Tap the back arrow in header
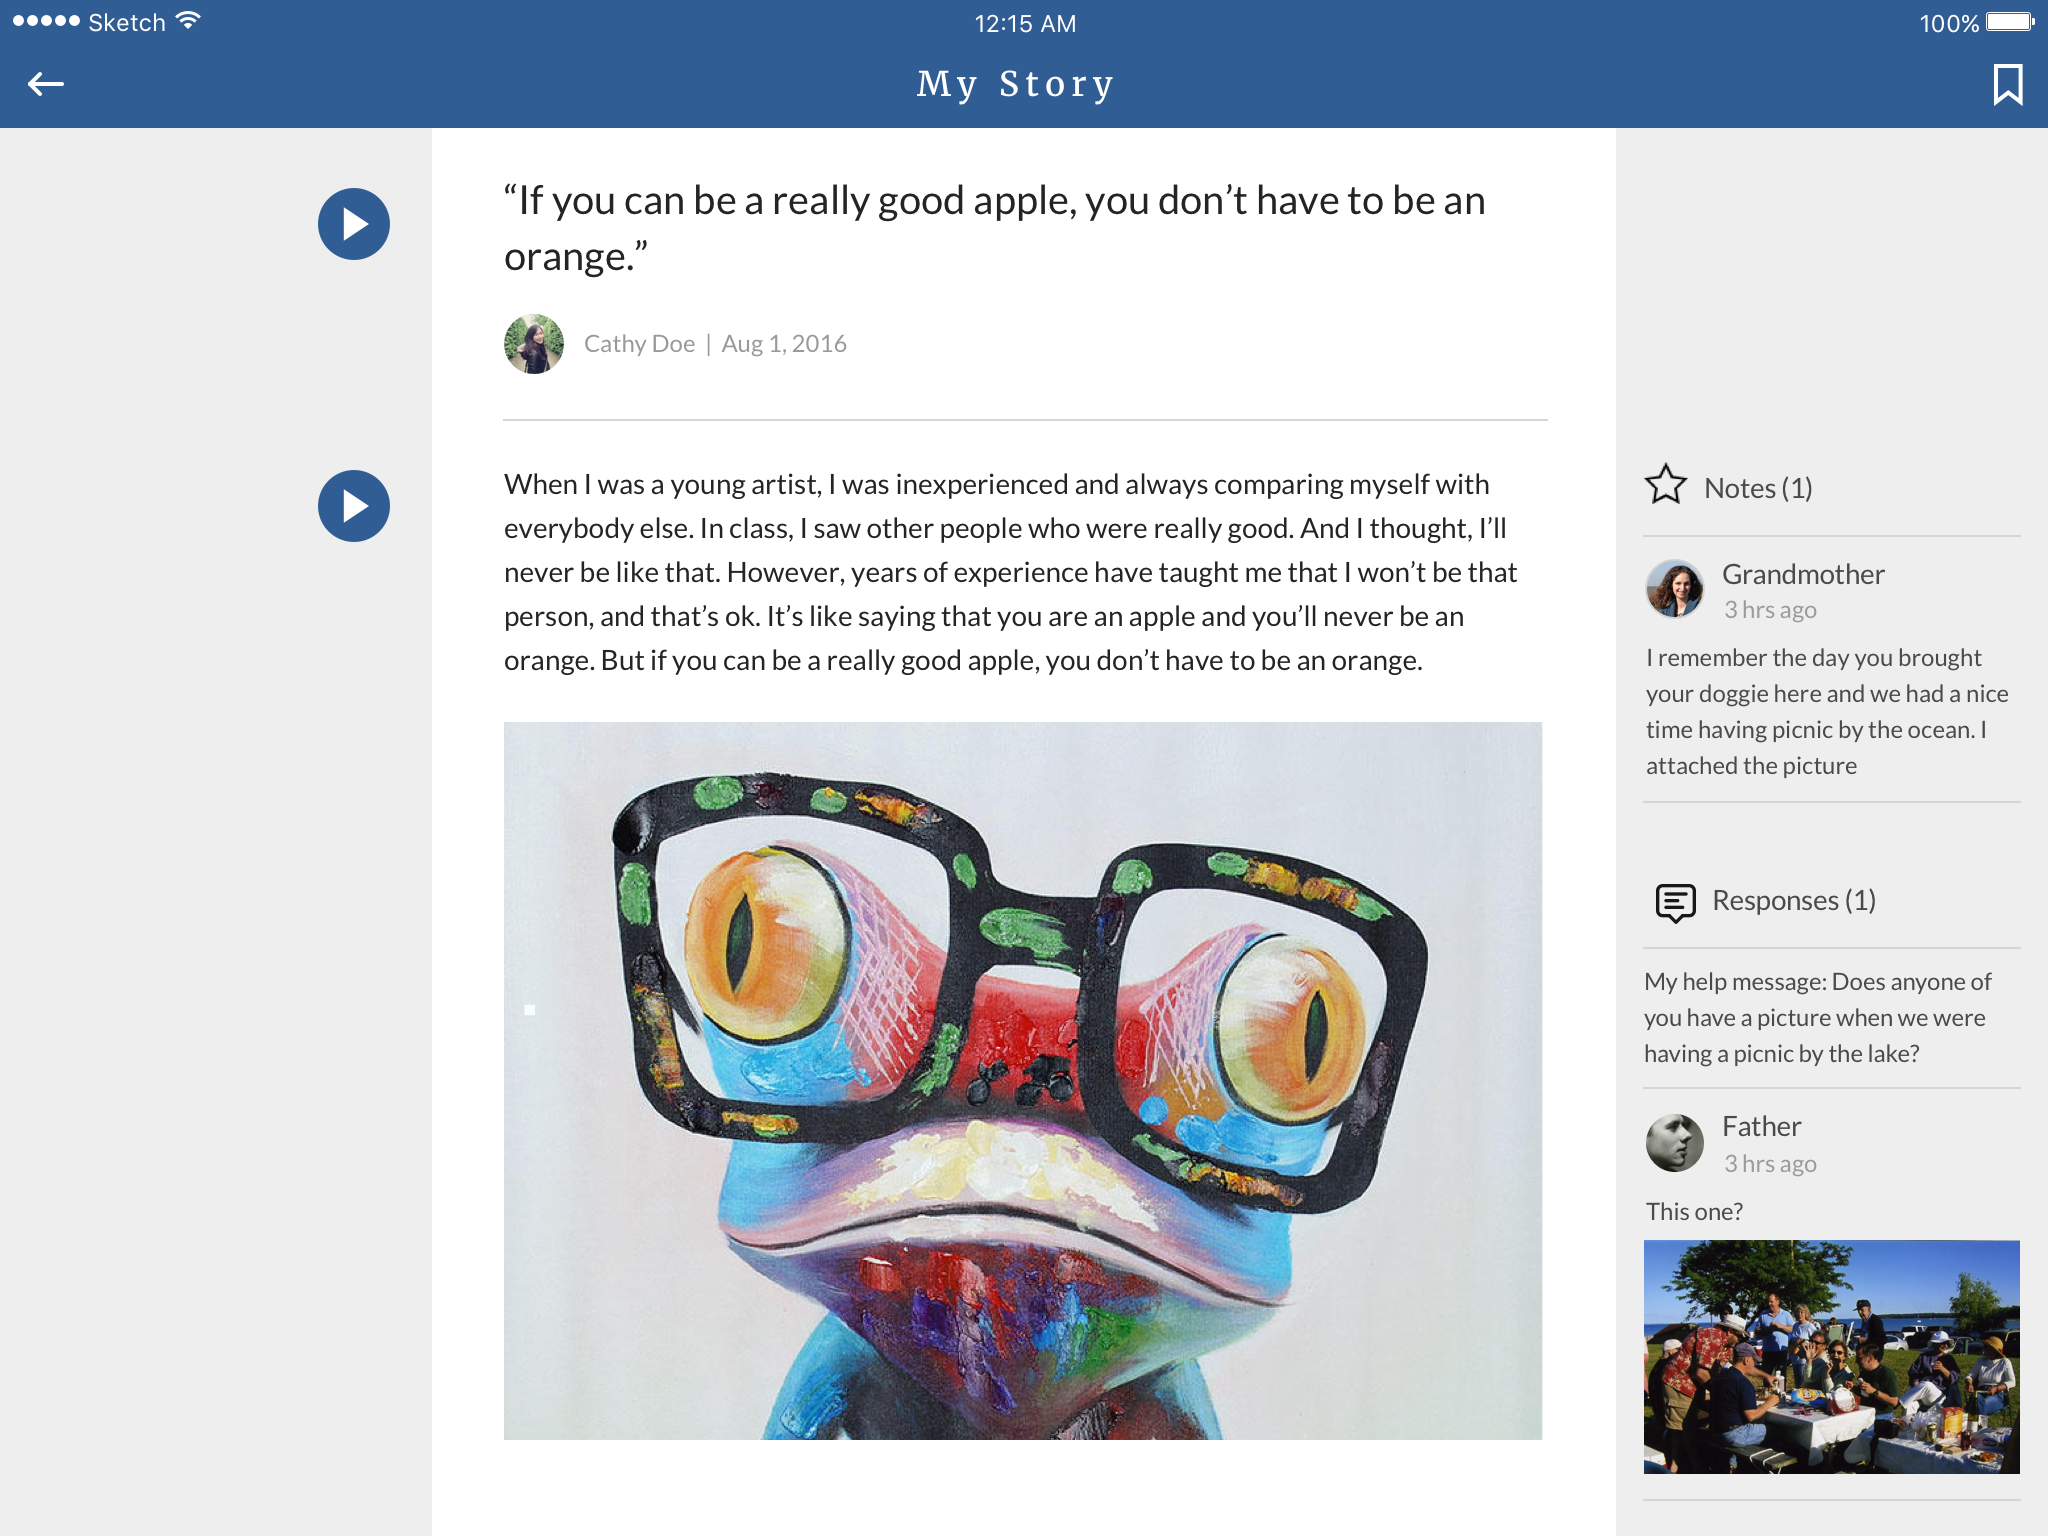Image resolution: width=2048 pixels, height=1536 pixels. pos(46,84)
